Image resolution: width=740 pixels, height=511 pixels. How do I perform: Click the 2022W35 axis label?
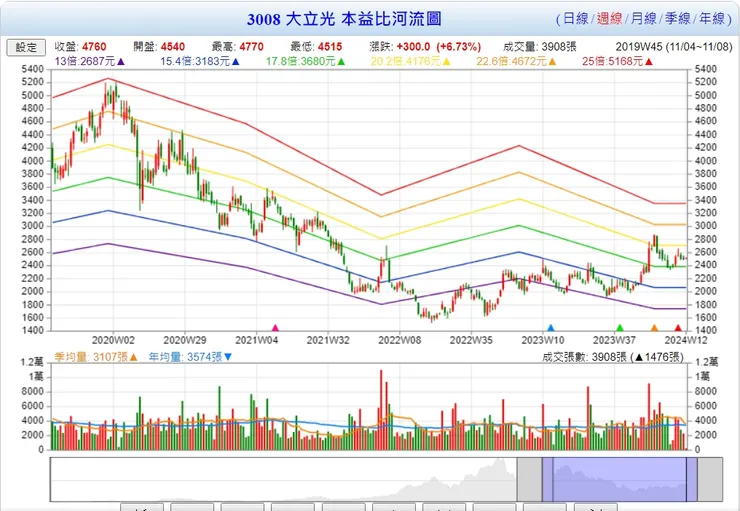click(471, 340)
